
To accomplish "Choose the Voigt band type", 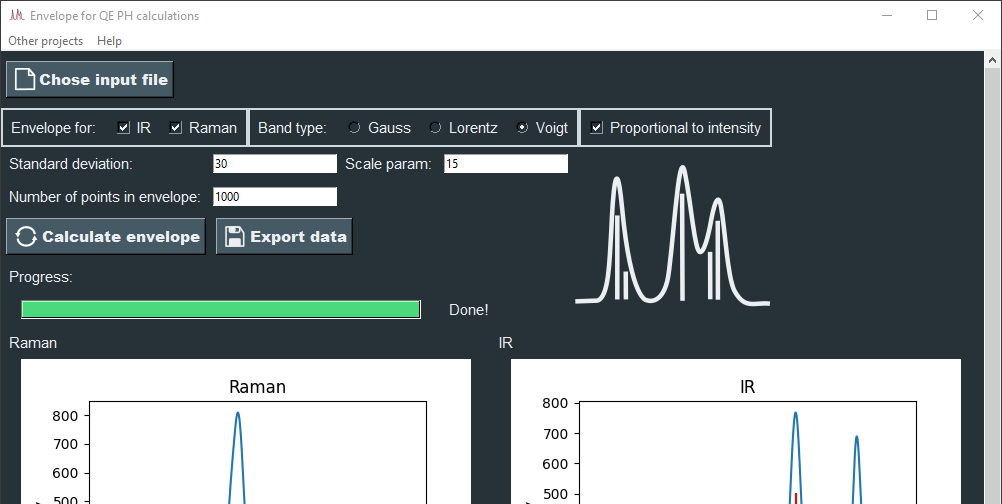I will coord(522,128).
